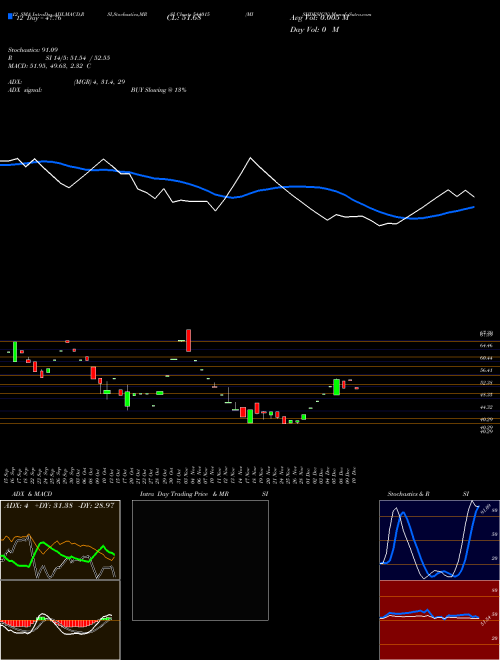Click the ADX: 4 +DY: 31.38 -DY: 28.97 header
This screenshot has width=500, height=660.
coord(59,505)
